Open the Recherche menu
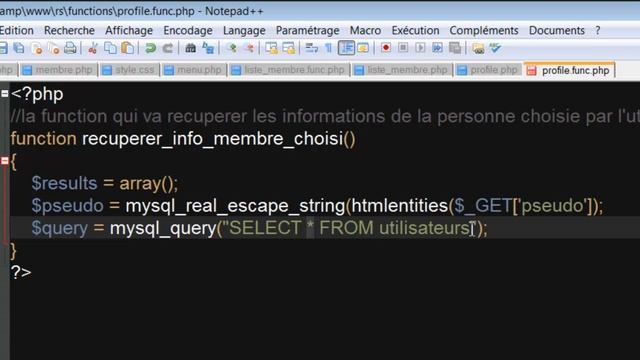 tap(69, 31)
